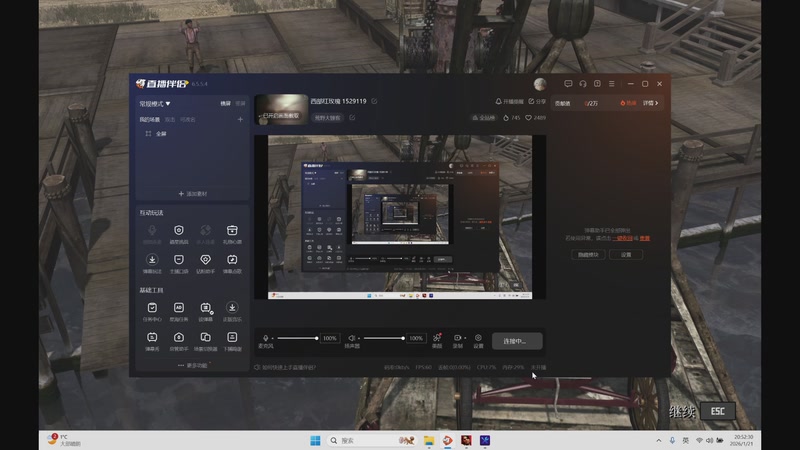This screenshot has height=450, width=800.
Task: Open the 弹幕秀 tool
Action: 152,341
